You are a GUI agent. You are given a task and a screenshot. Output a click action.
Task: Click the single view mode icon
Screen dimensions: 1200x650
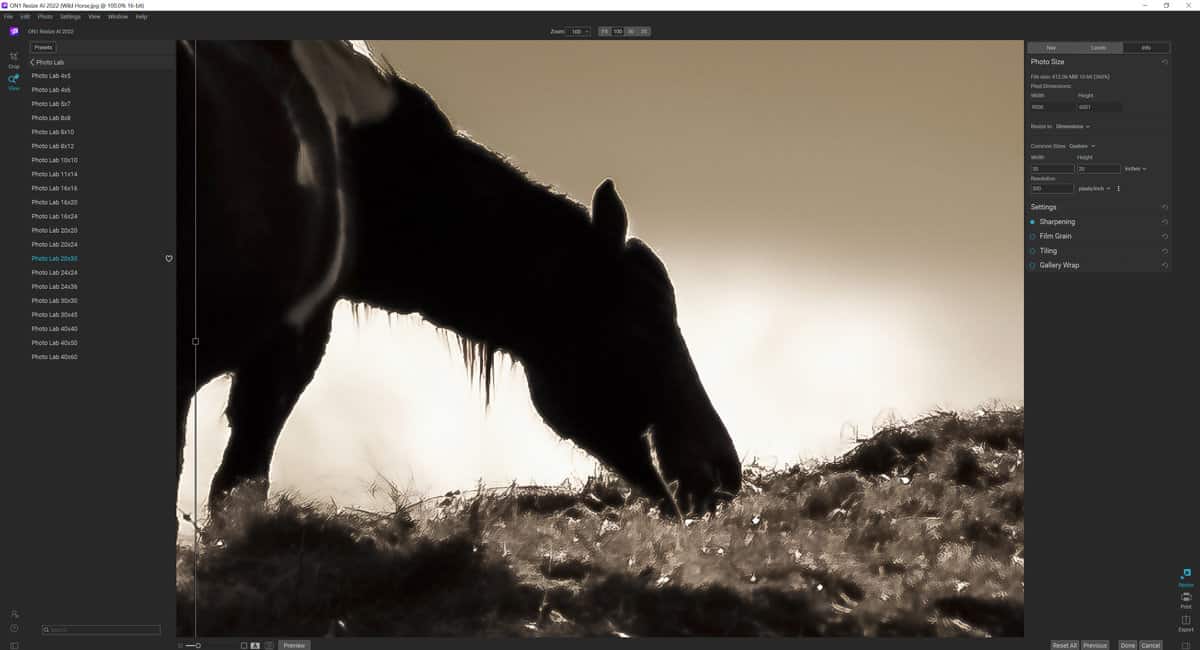(244, 645)
